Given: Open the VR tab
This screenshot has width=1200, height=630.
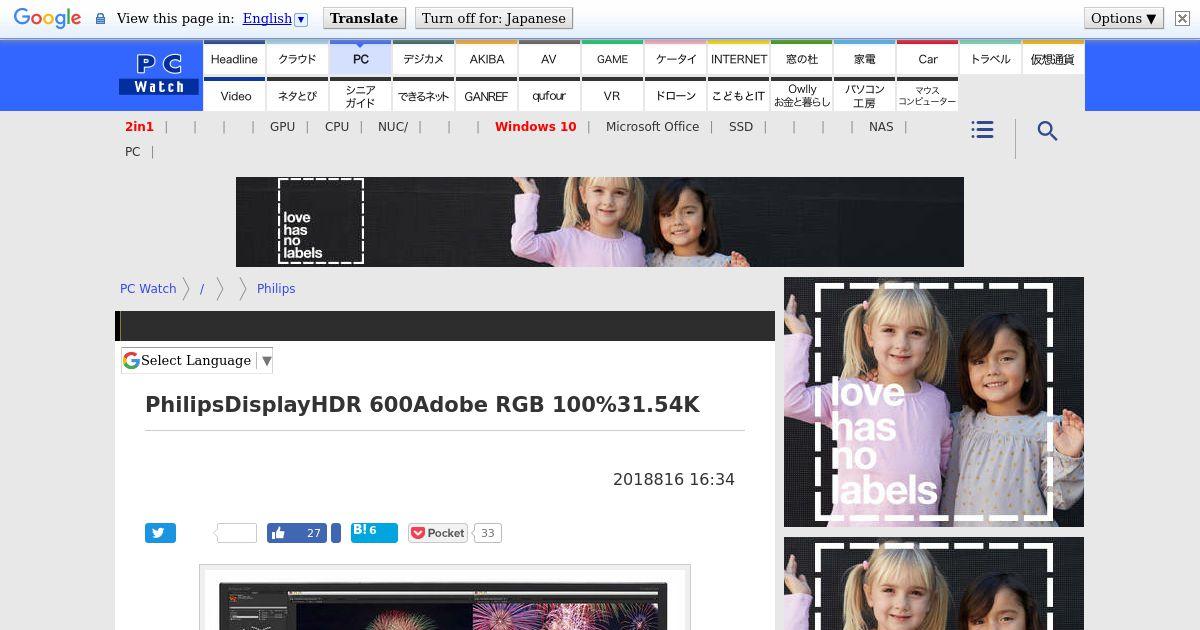Looking at the screenshot, I should point(612,95).
